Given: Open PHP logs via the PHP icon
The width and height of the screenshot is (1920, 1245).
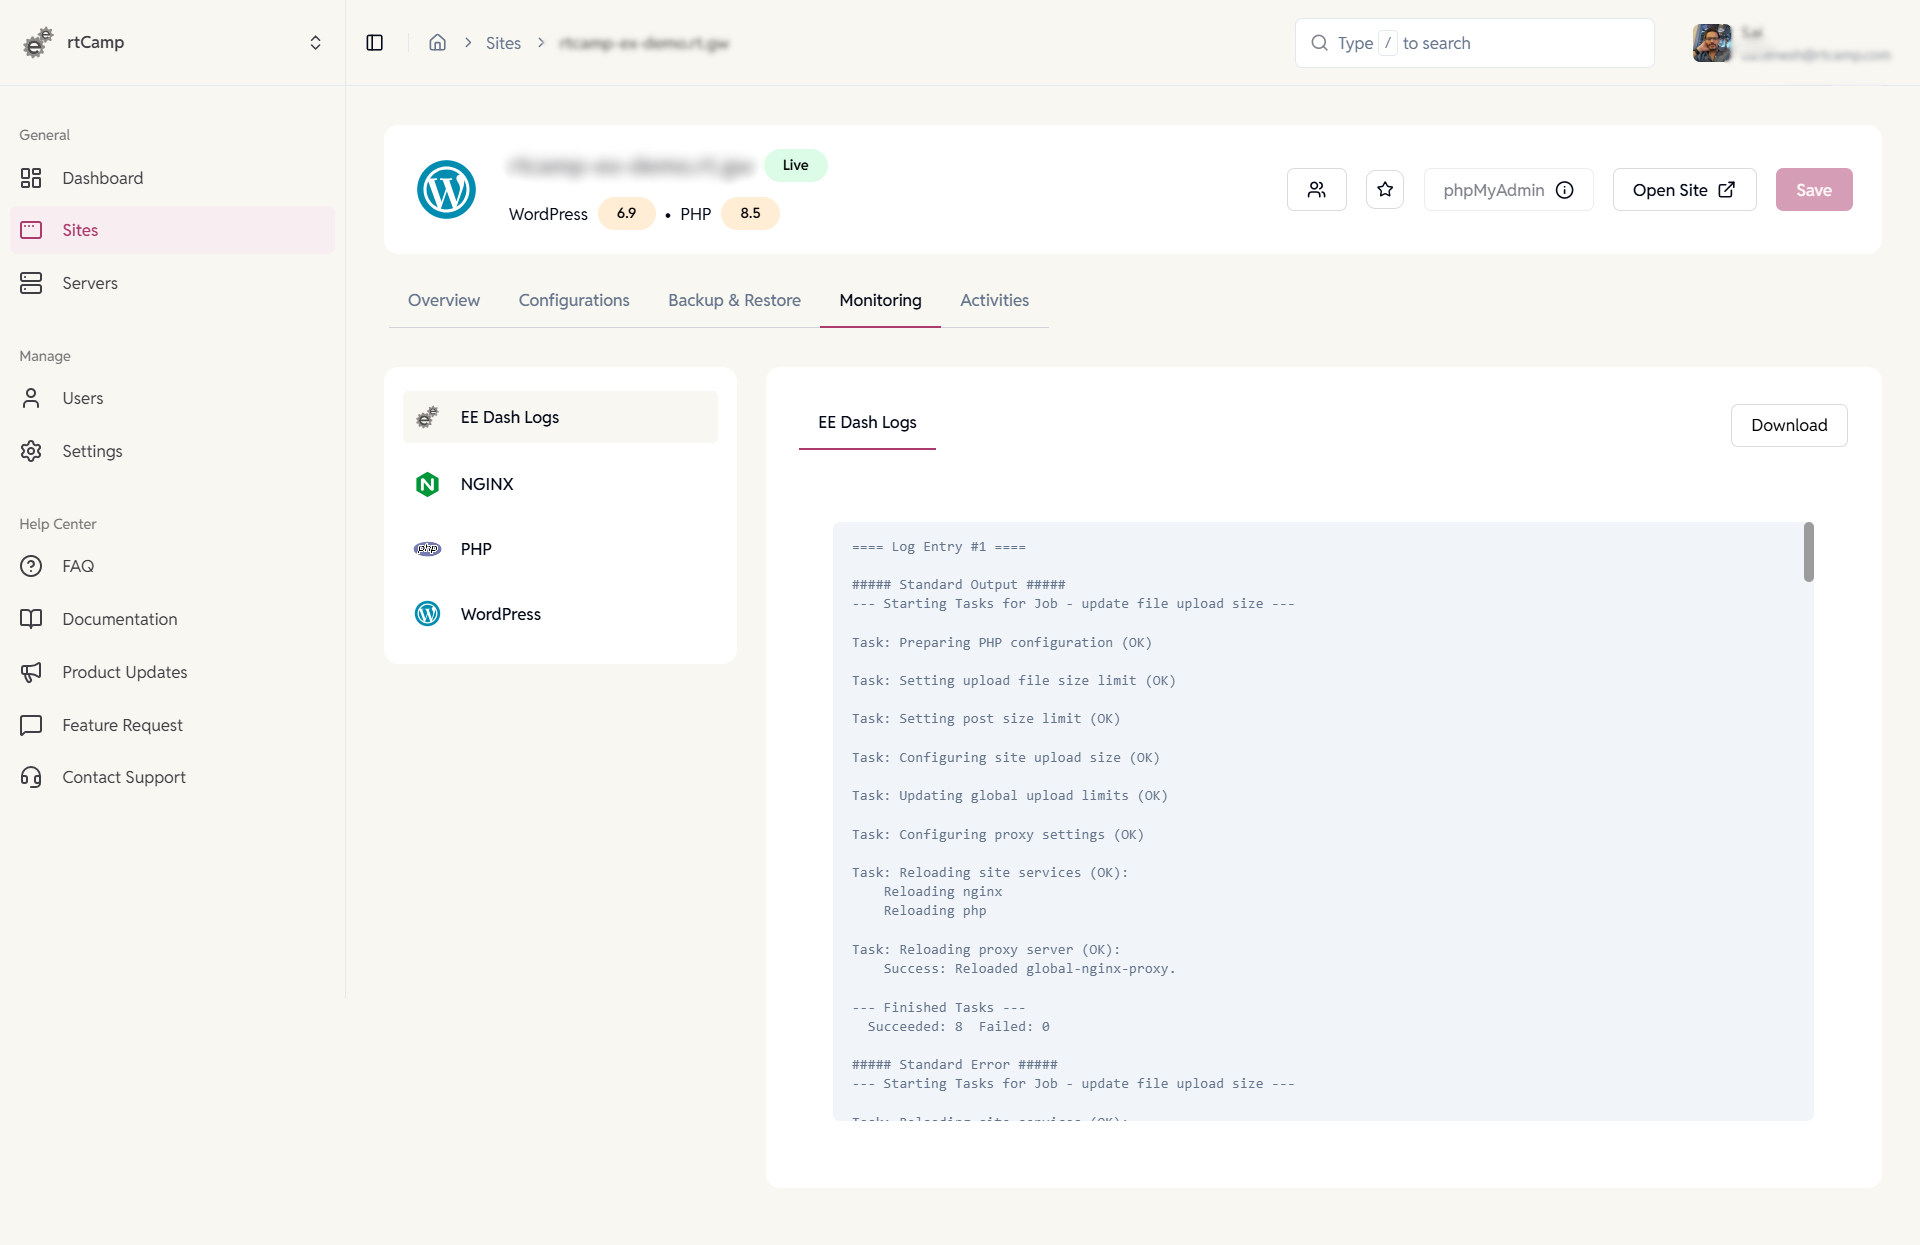Looking at the screenshot, I should (427, 548).
